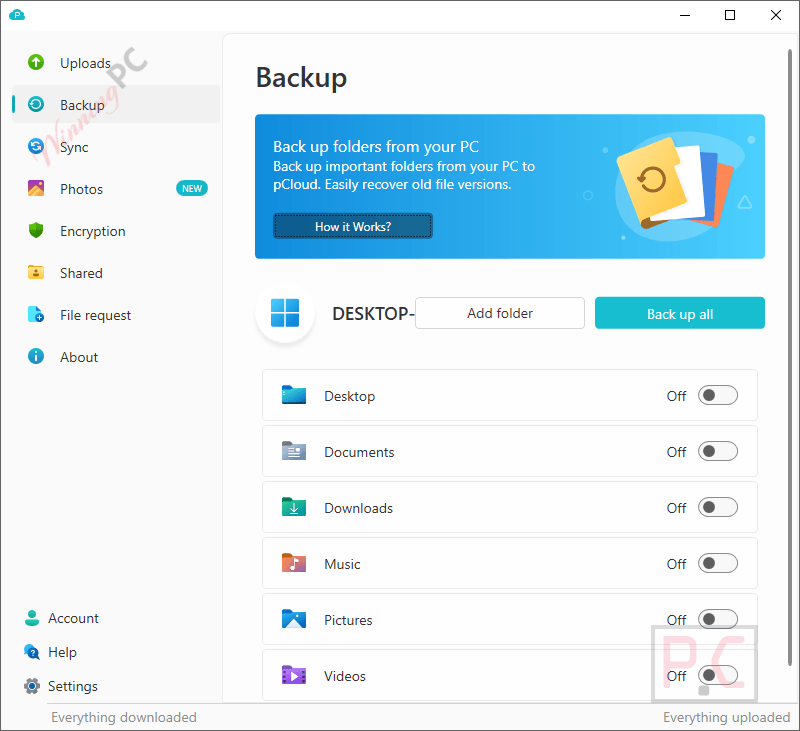Click the Videos folder name label
The width and height of the screenshot is (800, 731).
[x=345, y=676]
